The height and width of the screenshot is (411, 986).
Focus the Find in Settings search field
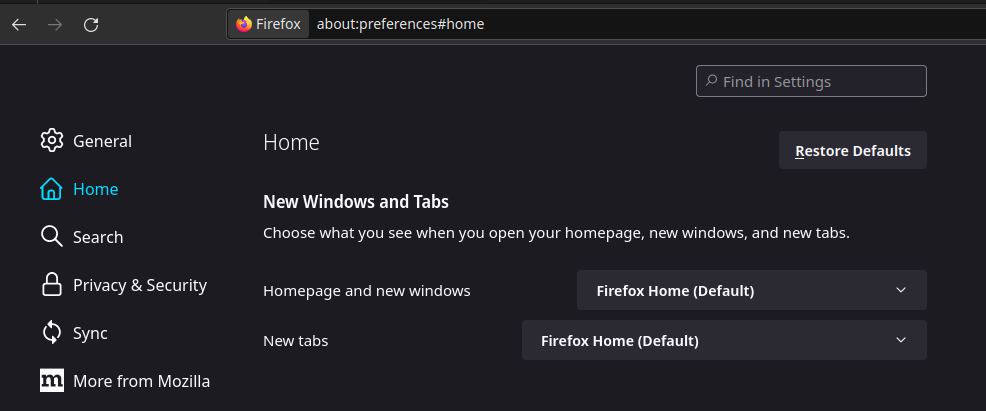coord(820,82)
